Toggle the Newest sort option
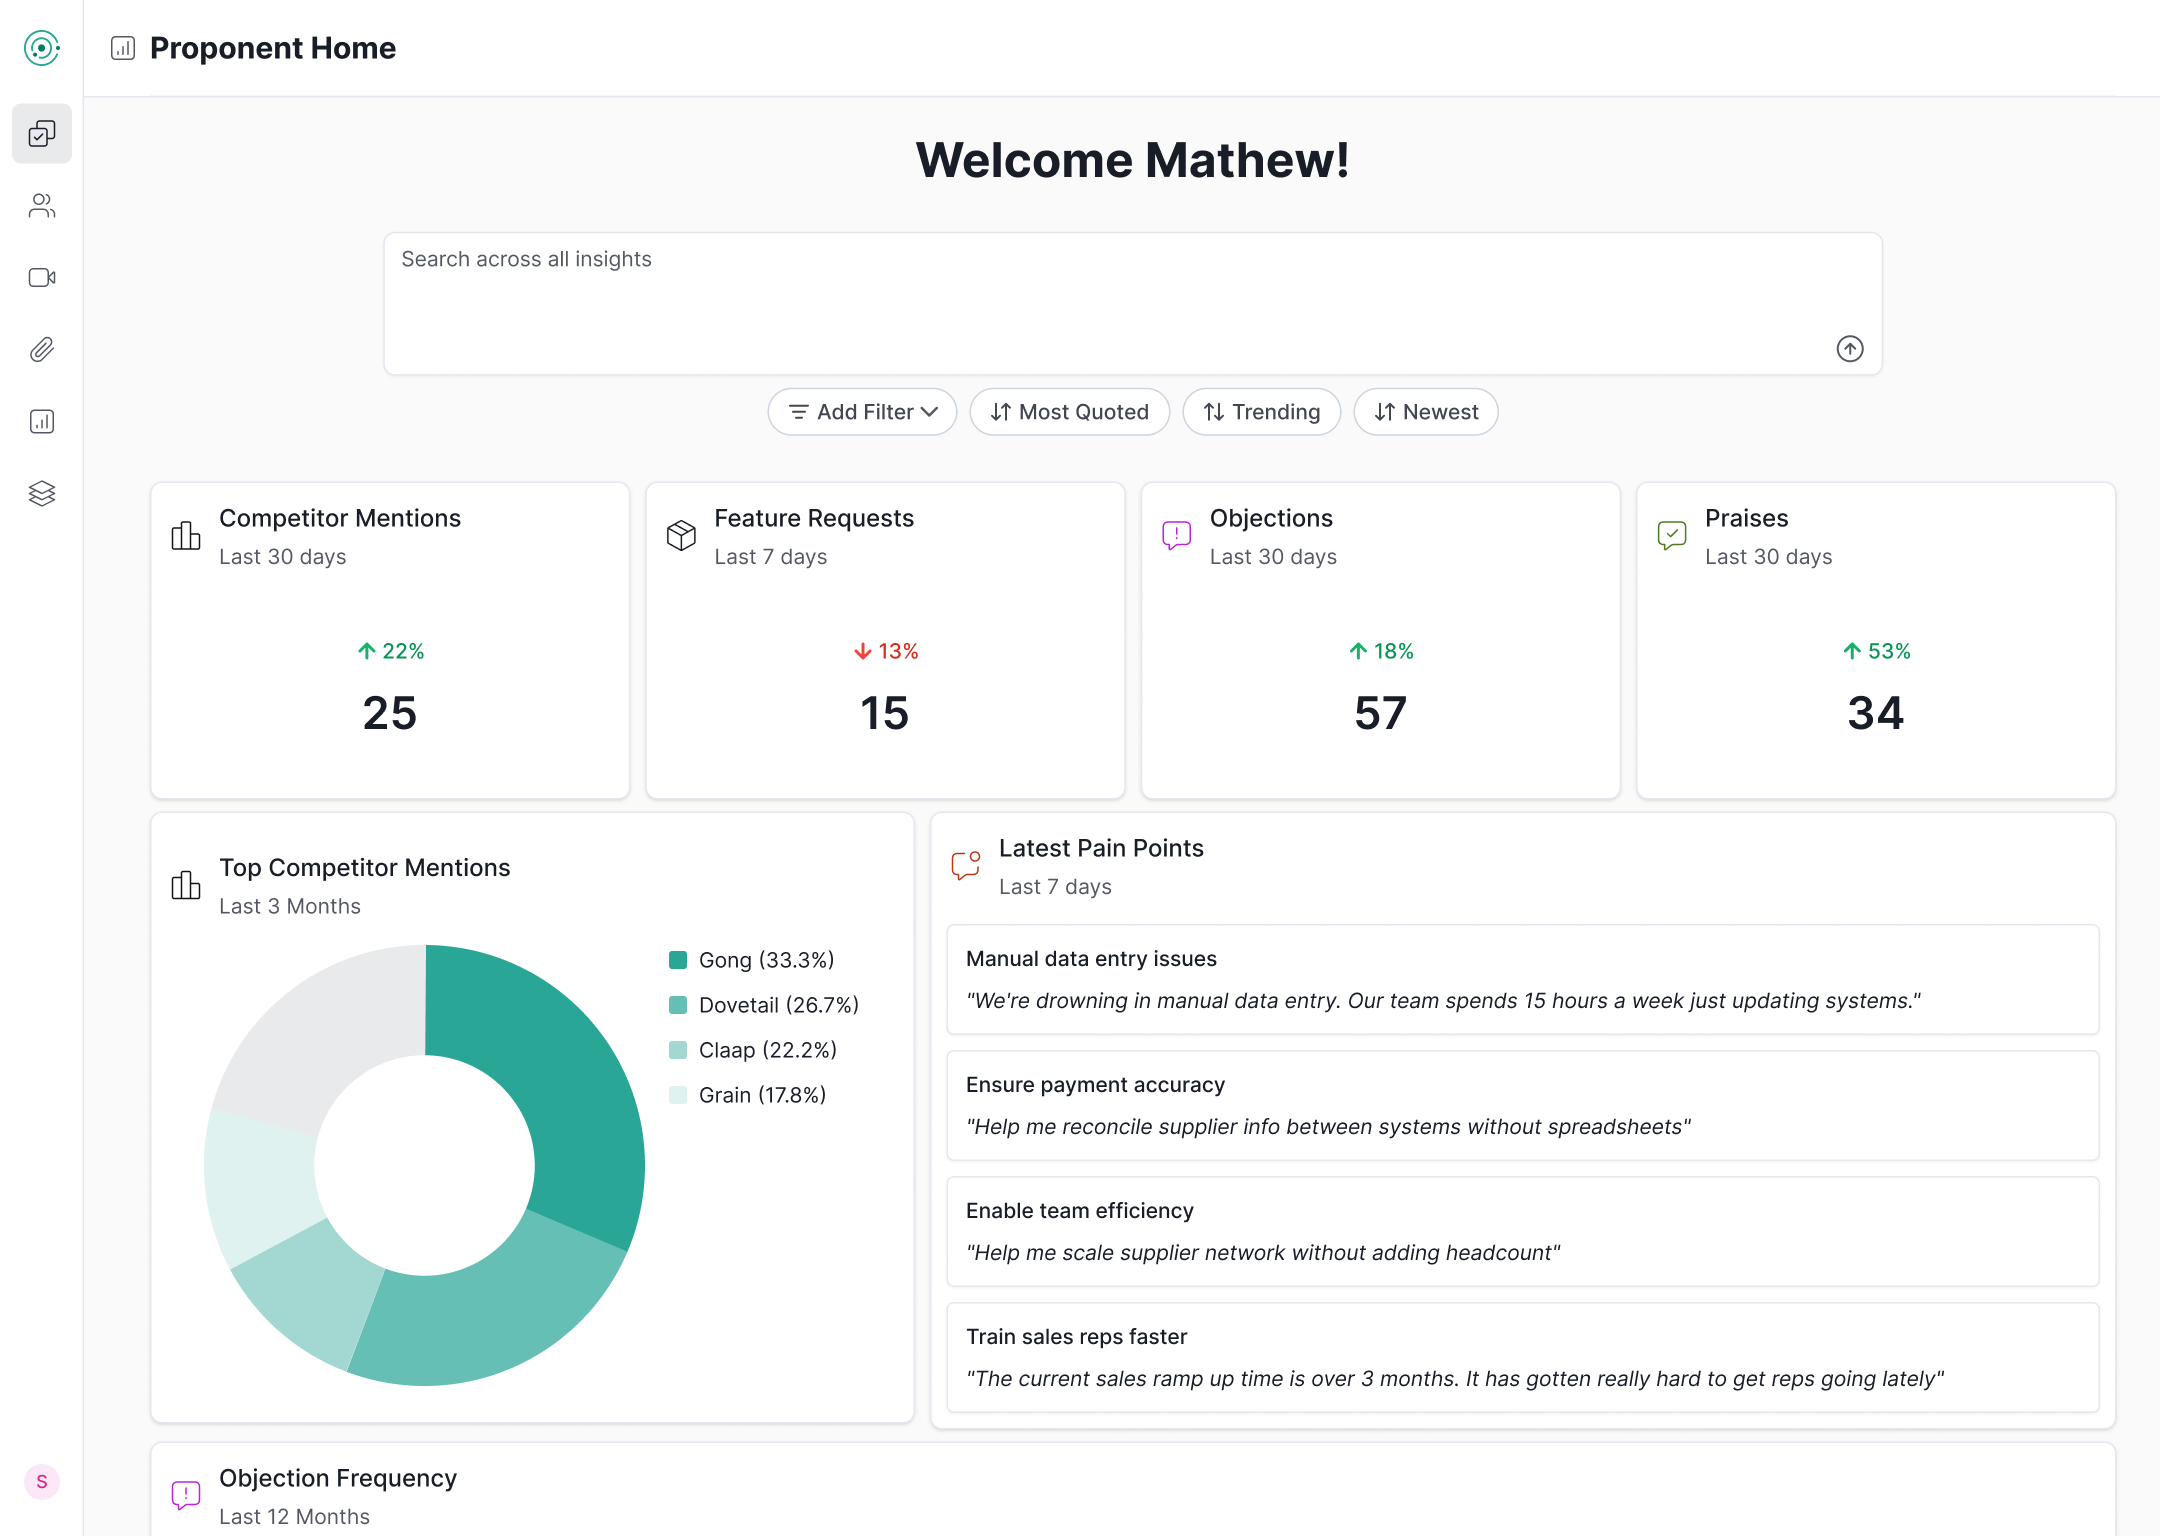The image size is (2160, 1536). 1425,412
